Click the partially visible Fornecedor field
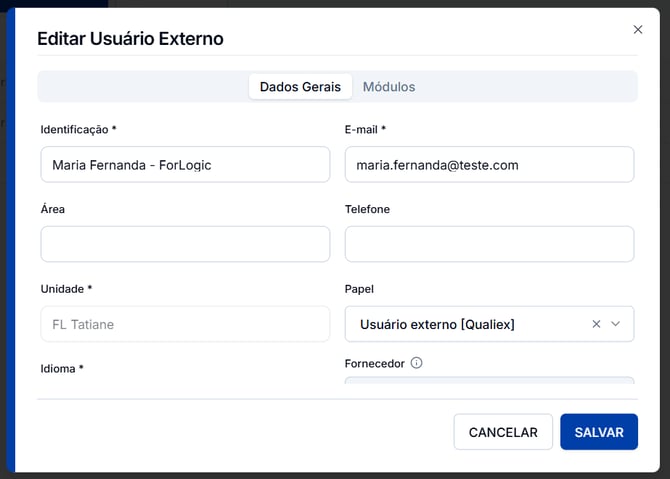This screenshot has width=670, height=479. 489,380
